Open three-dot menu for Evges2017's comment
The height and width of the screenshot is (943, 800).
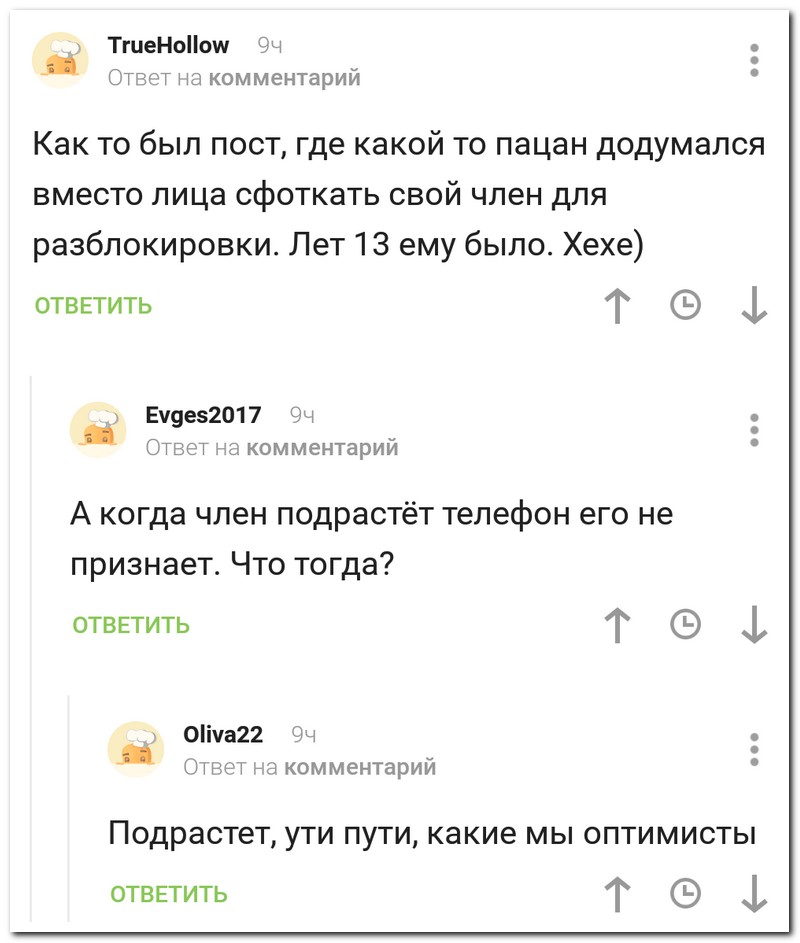(754, 430)
